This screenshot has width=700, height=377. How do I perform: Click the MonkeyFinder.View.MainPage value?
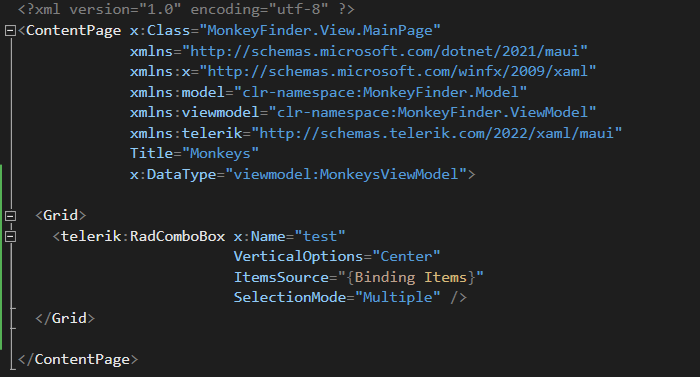click(x=320, y=31)
